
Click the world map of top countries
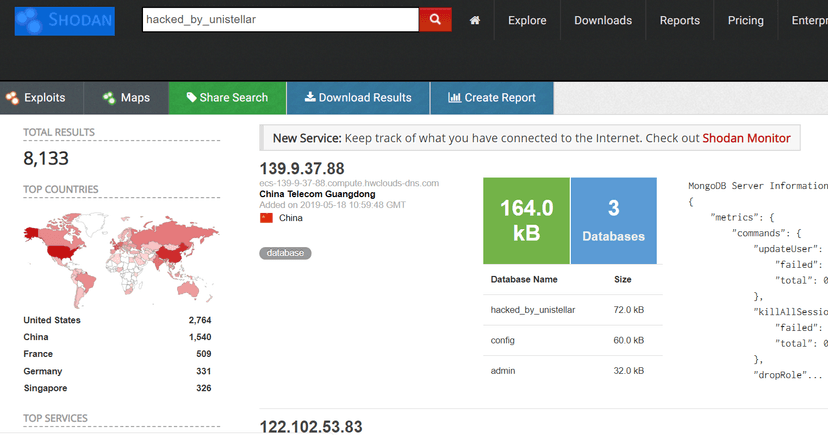click(121, 260)
